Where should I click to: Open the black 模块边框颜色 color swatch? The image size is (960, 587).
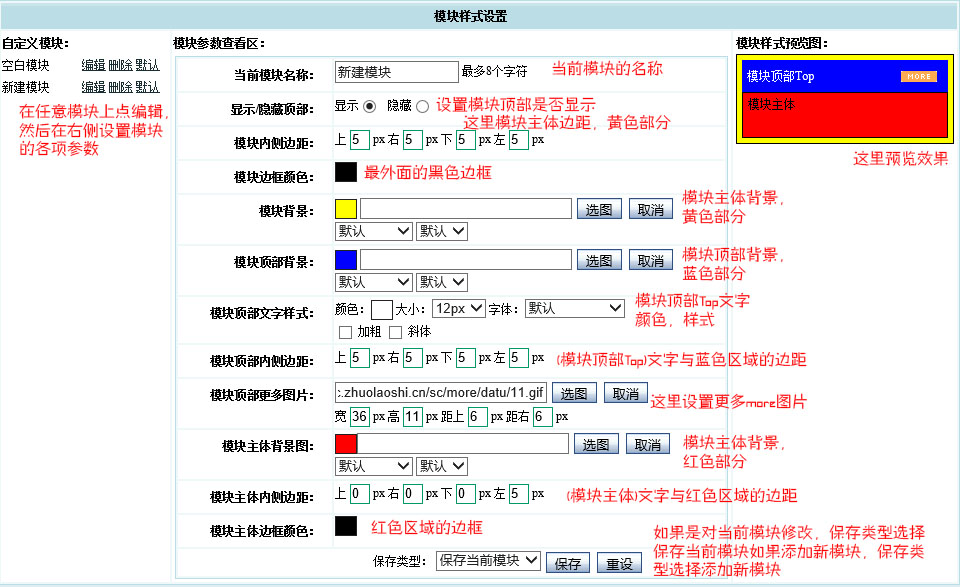(345, 172)
